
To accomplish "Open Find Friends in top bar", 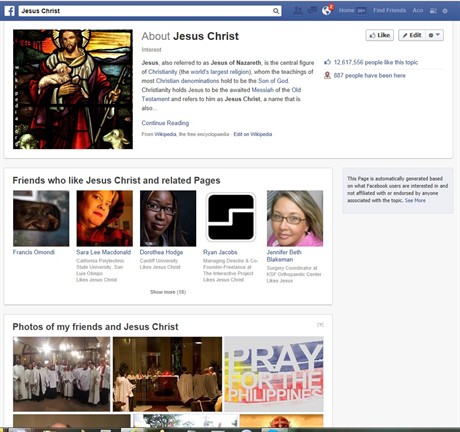I will [x=389, y=10].
